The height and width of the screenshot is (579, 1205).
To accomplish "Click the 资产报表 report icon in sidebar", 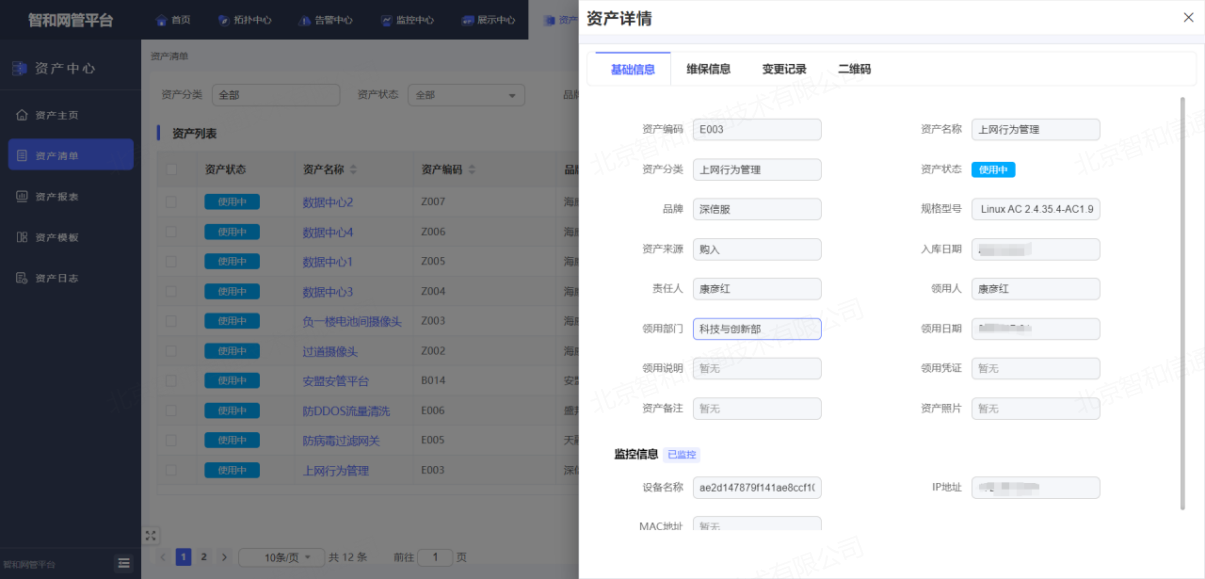I will 22,196.
